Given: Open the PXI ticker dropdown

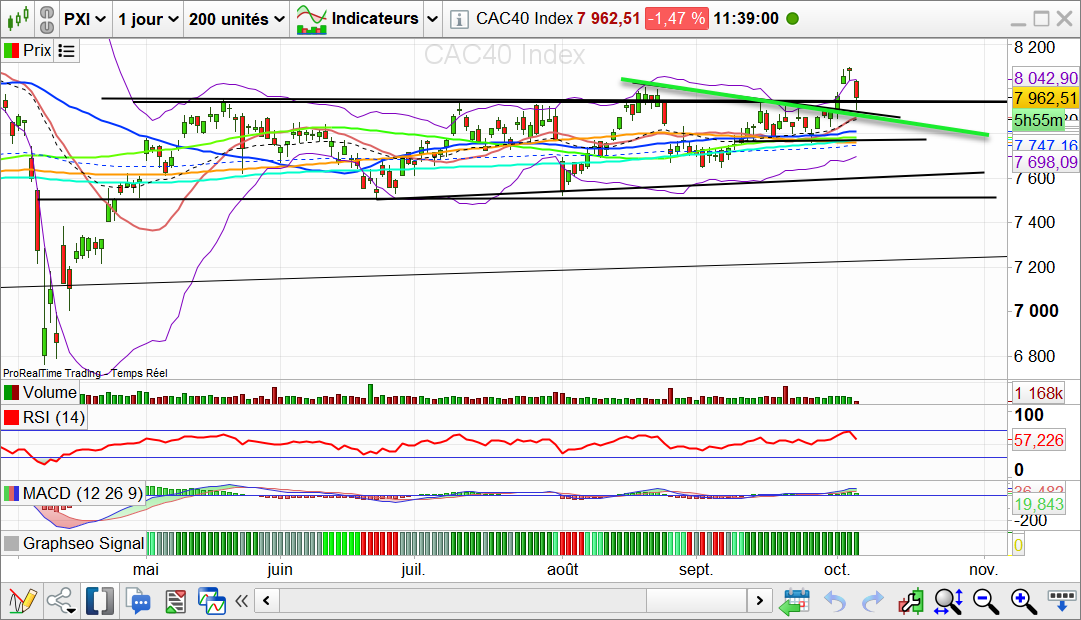Looking at the screenshot, I should click(x=84, y=19).
